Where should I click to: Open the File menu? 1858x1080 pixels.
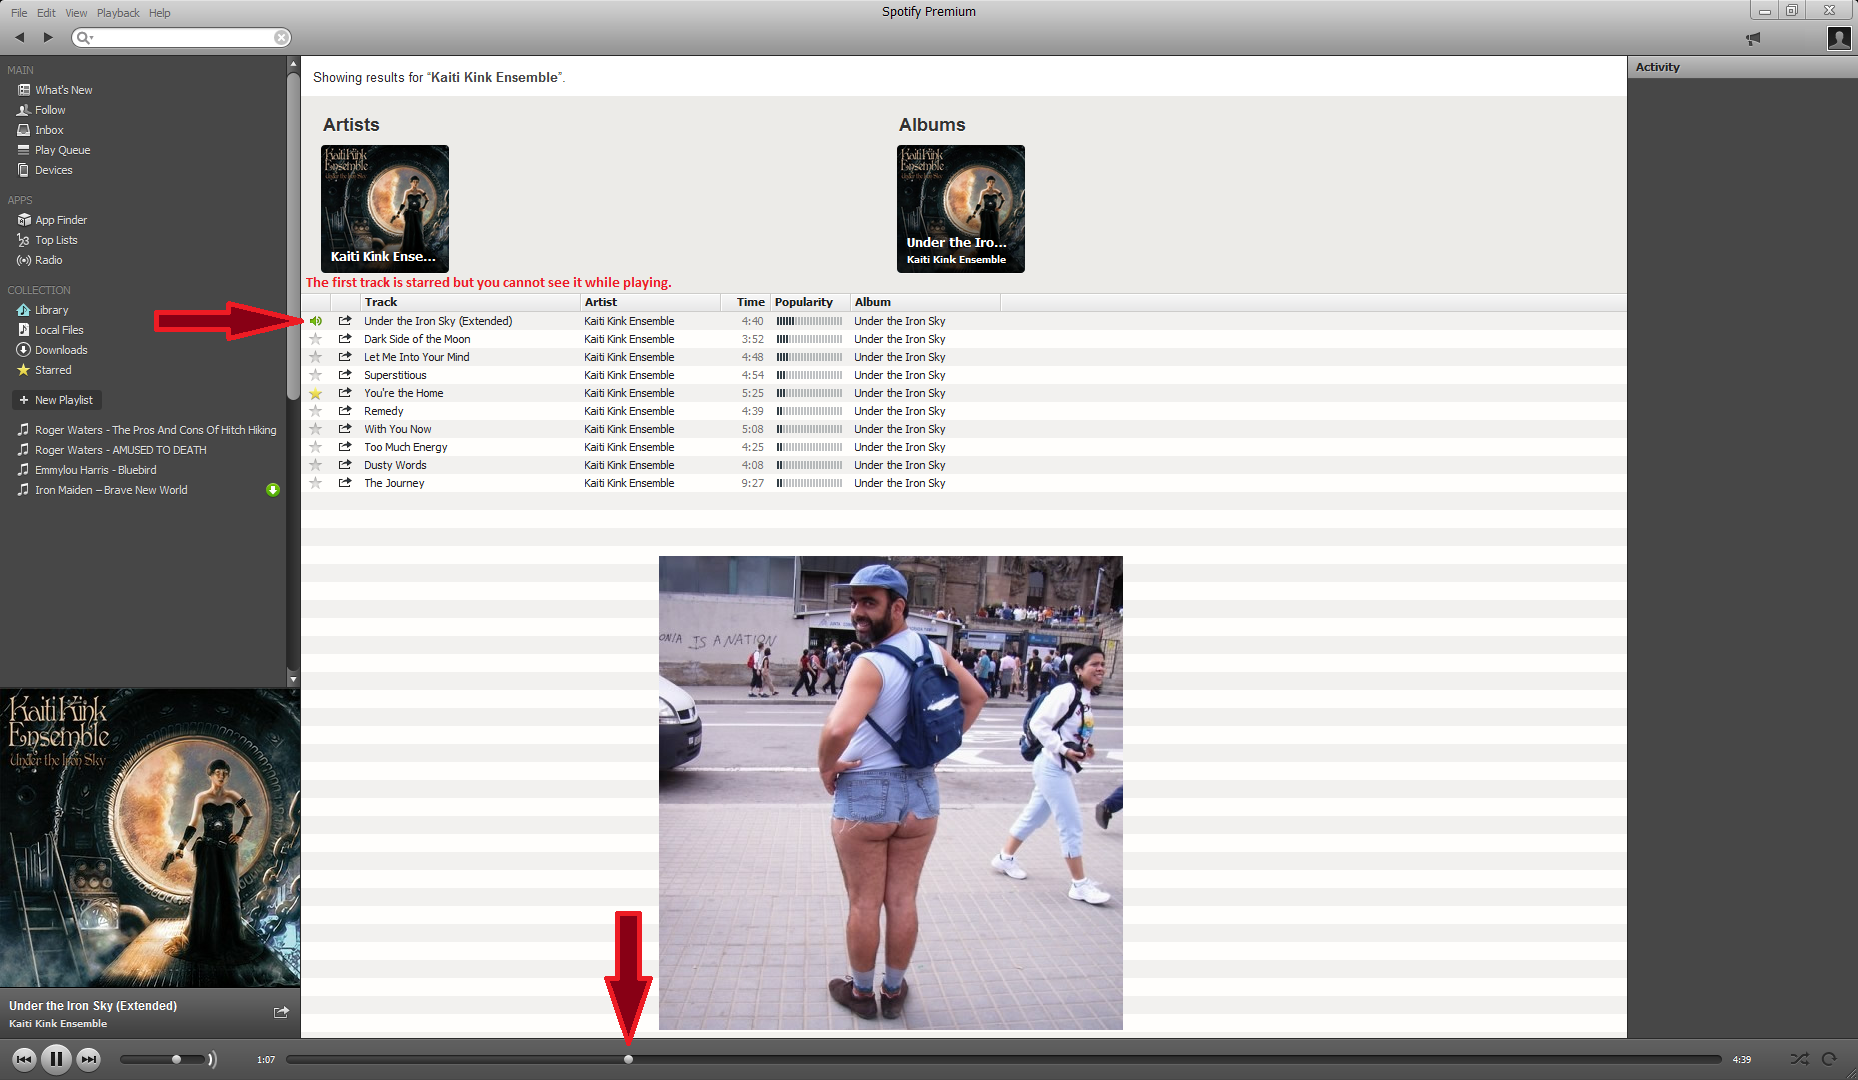(19, 13)
